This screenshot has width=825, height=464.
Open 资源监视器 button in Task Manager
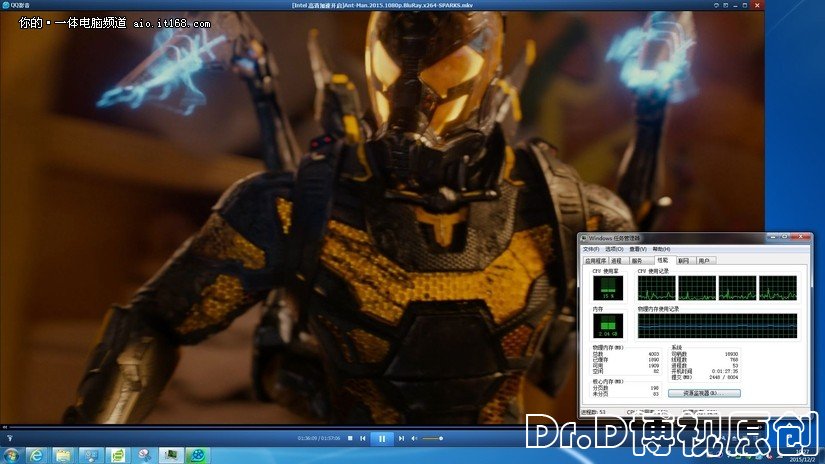coord(704,394)
